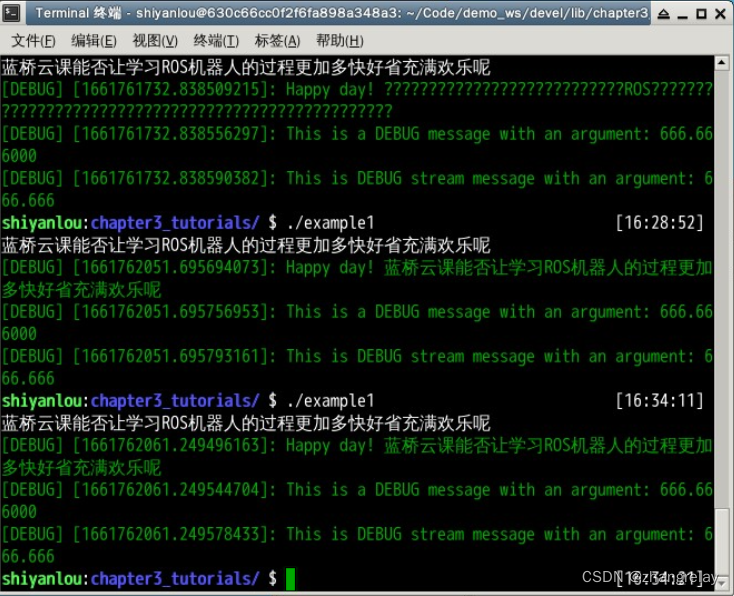Click the debug timestamp 1661761732.838509215

[x=170, y=89]
